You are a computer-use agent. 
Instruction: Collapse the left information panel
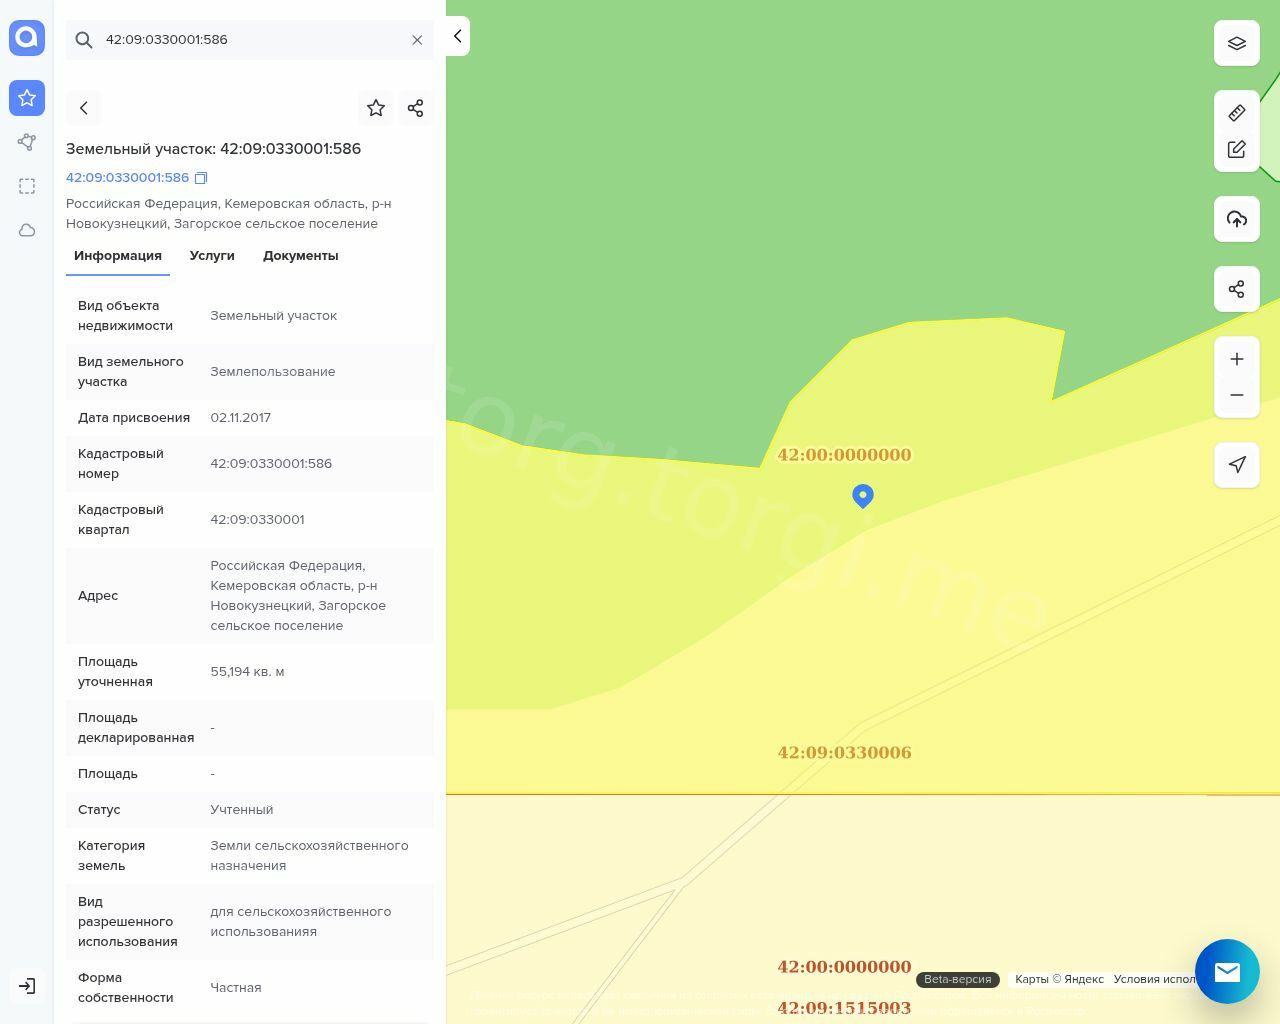(x=457, y=36)
